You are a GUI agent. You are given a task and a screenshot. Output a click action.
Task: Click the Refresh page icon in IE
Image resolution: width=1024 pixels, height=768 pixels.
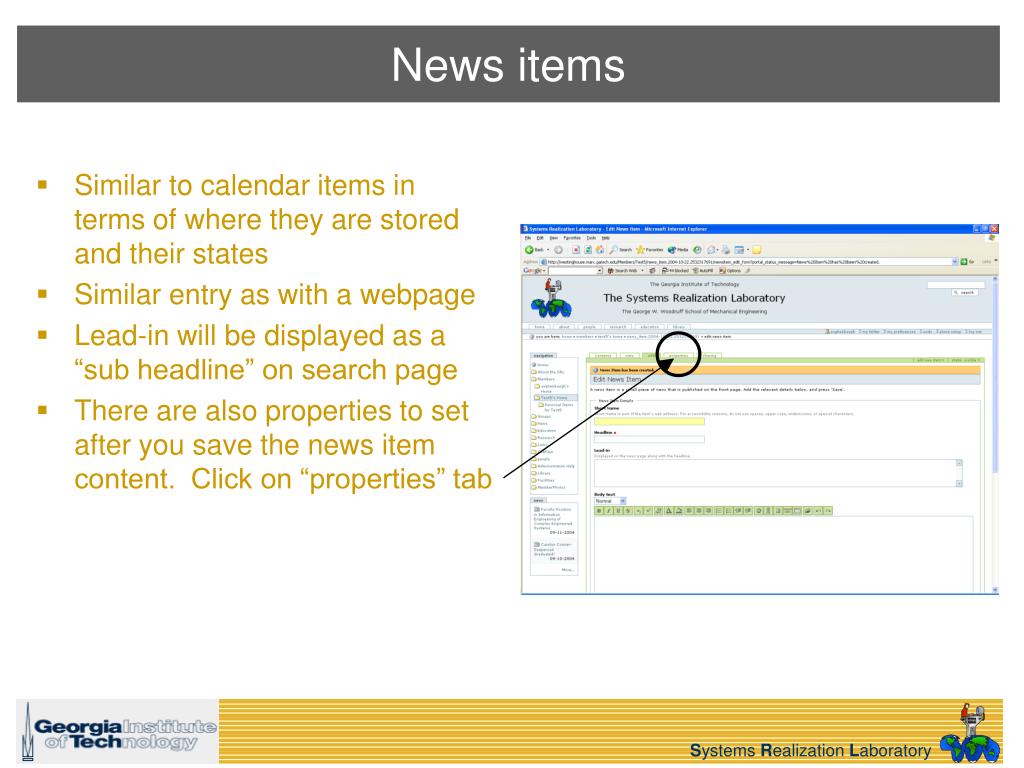point(588,249)
